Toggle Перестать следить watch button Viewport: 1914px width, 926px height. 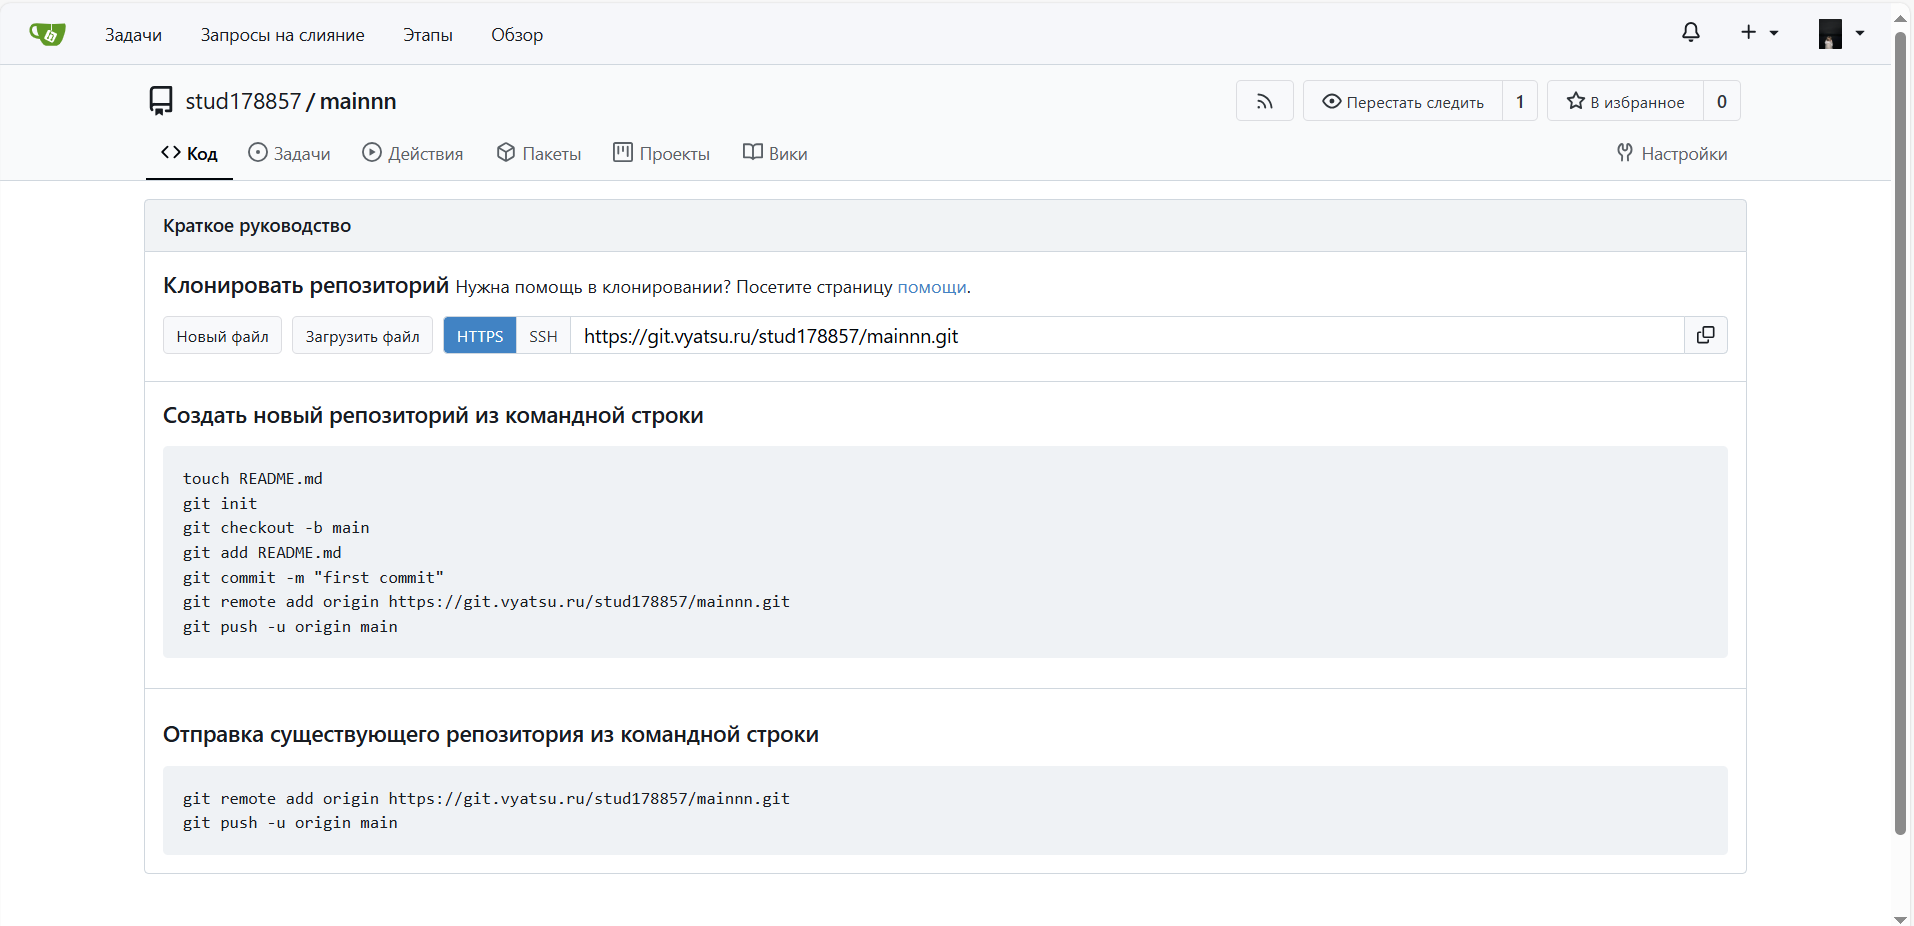[x=1402, y=101]
